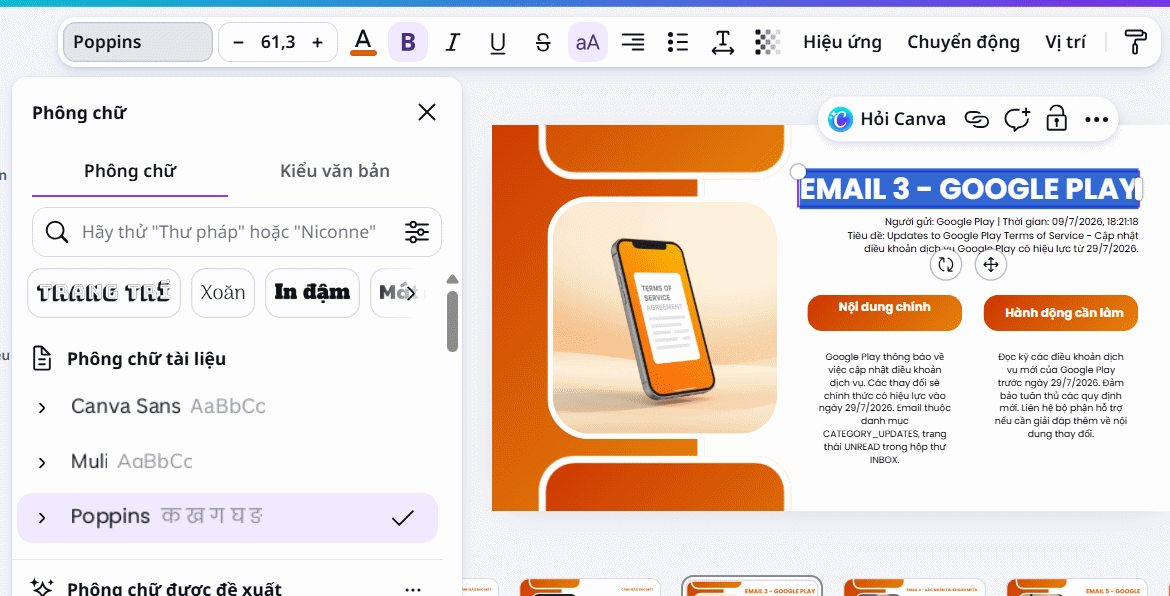Click the scrollbar up arrow
Viewport: 1170px width, 596px height.
tap(452, 280)
